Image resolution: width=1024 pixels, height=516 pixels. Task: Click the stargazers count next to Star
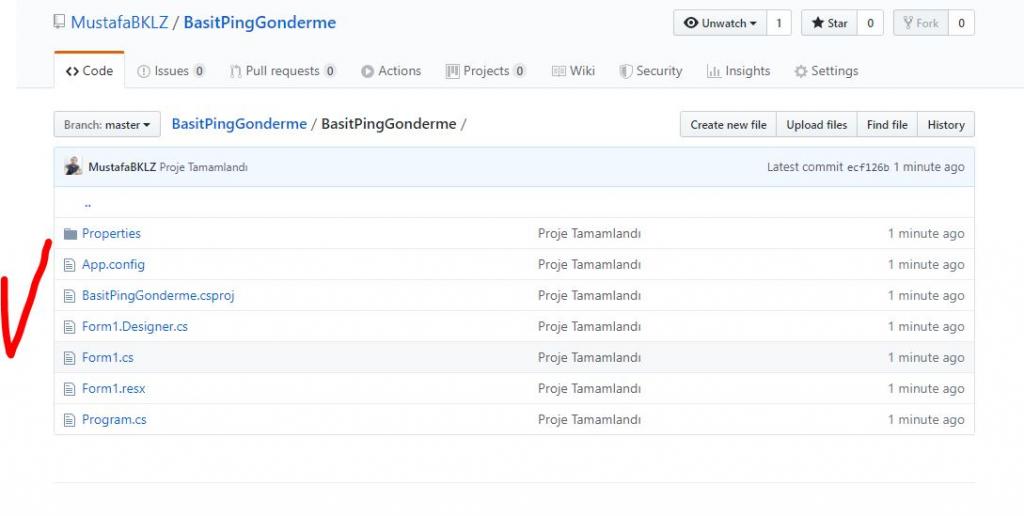[x=870, y=23]
